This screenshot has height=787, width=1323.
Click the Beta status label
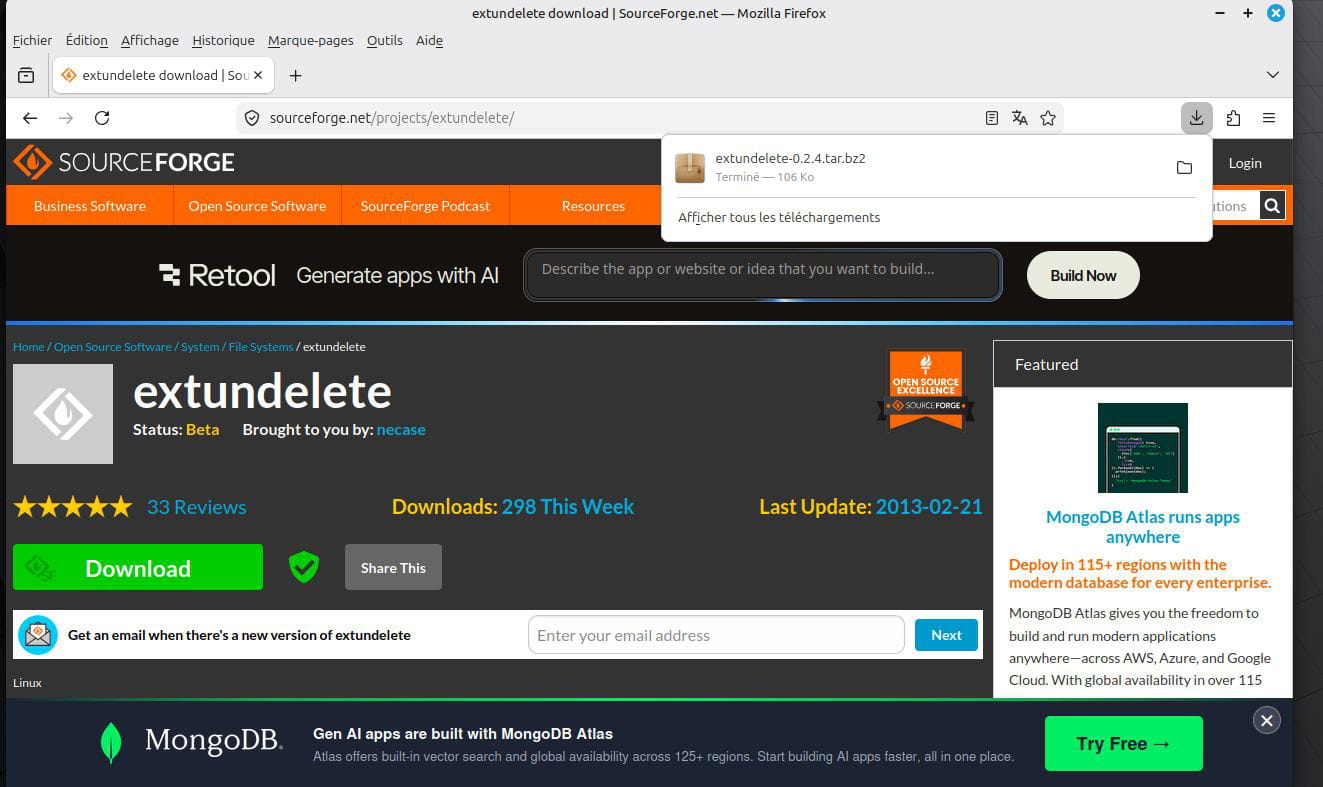202,429
